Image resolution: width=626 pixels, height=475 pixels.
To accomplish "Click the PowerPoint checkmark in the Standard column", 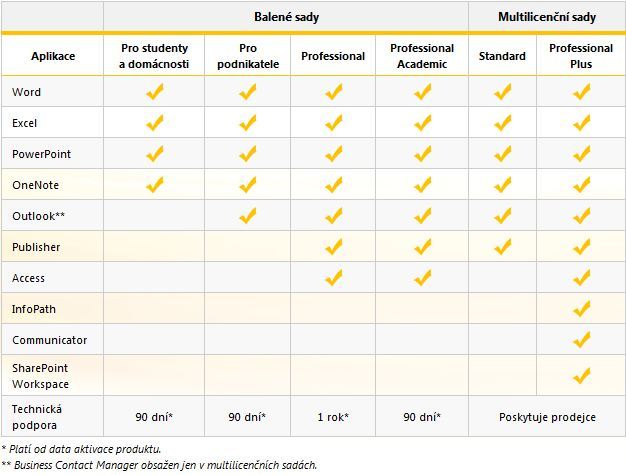I will (503, 154).
